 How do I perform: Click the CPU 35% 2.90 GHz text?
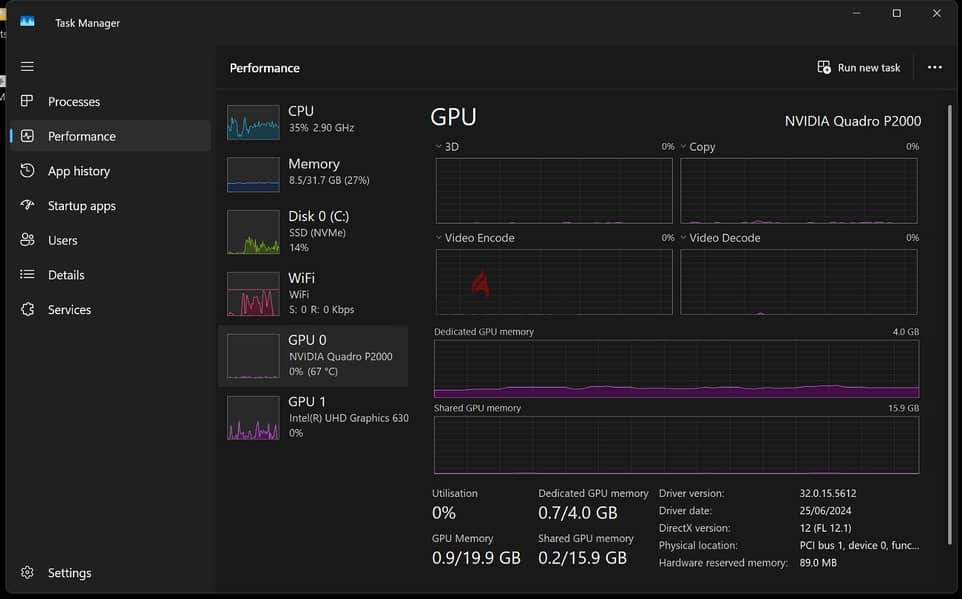pos(321,128)
